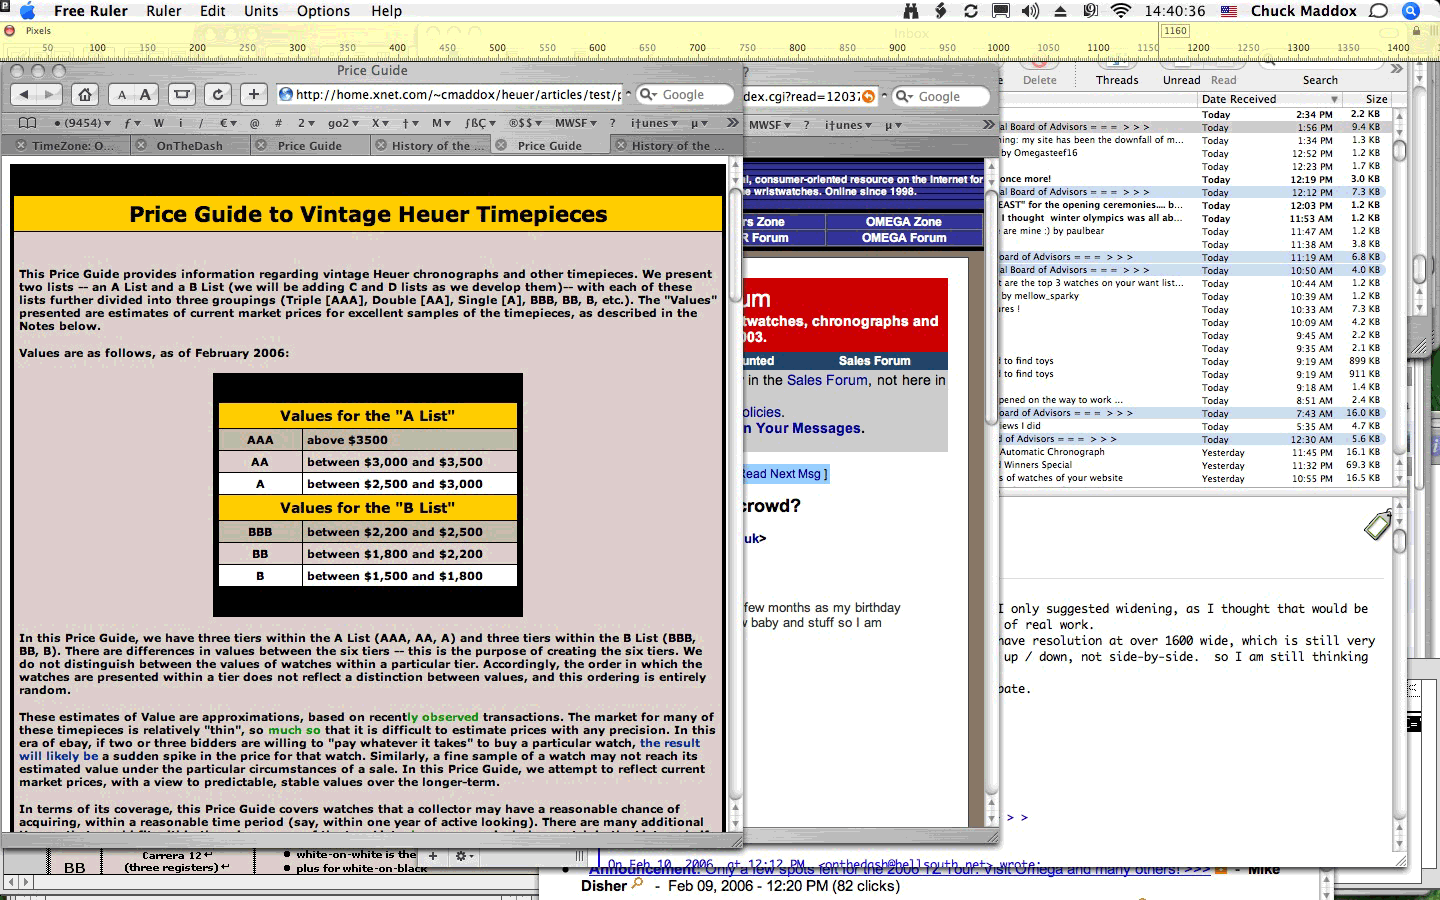The width and height of the screenshot is (1440, 900).
Task: Select the Yesterday mail row sized 69.3 KB
Action: [x=1195, y=465]
